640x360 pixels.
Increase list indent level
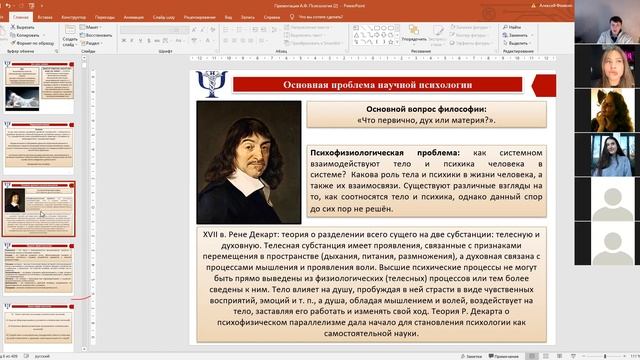(263, 30)
